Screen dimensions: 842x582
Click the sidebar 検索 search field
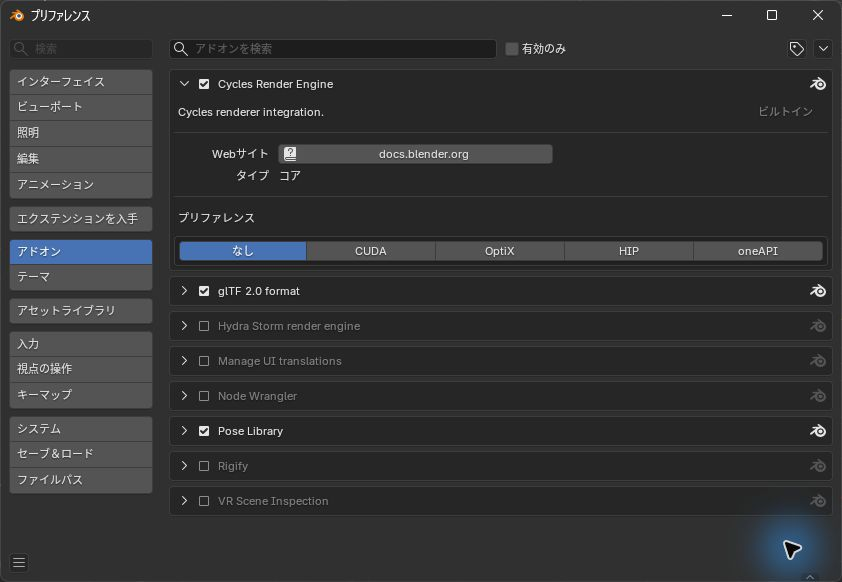point(81,49)
